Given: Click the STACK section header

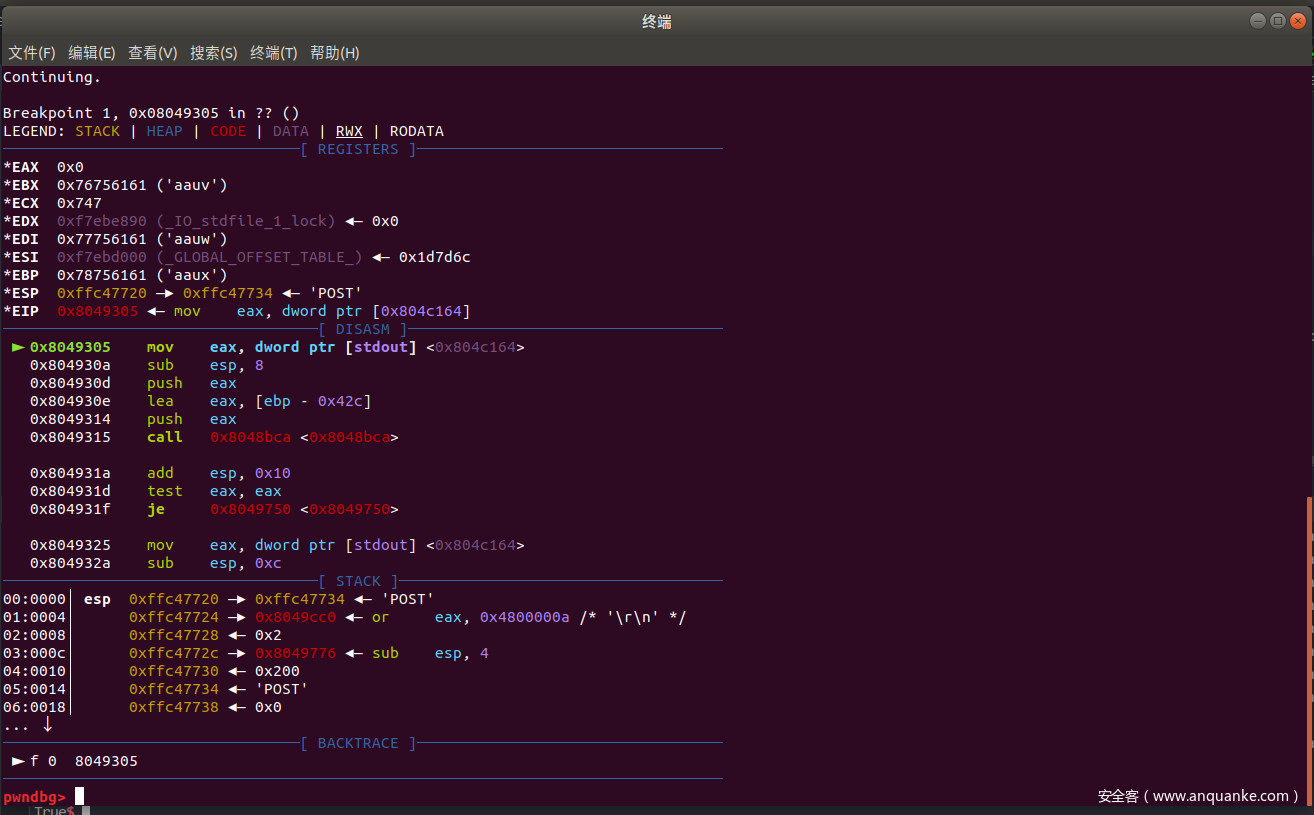Looking at the screenshot, I should pyautogui.click(x=358, y=581).
